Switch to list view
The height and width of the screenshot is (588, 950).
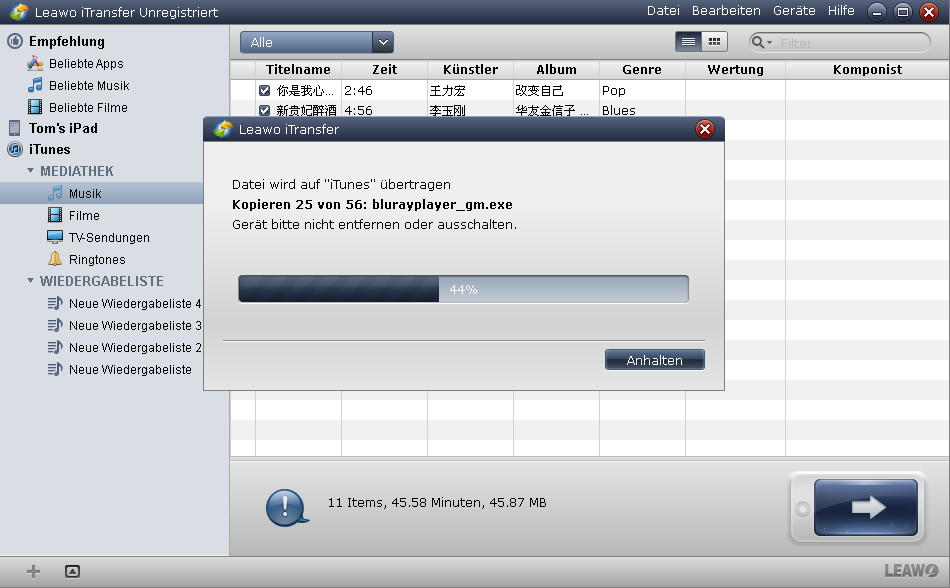pyautogui.click(x=688, y=42)
